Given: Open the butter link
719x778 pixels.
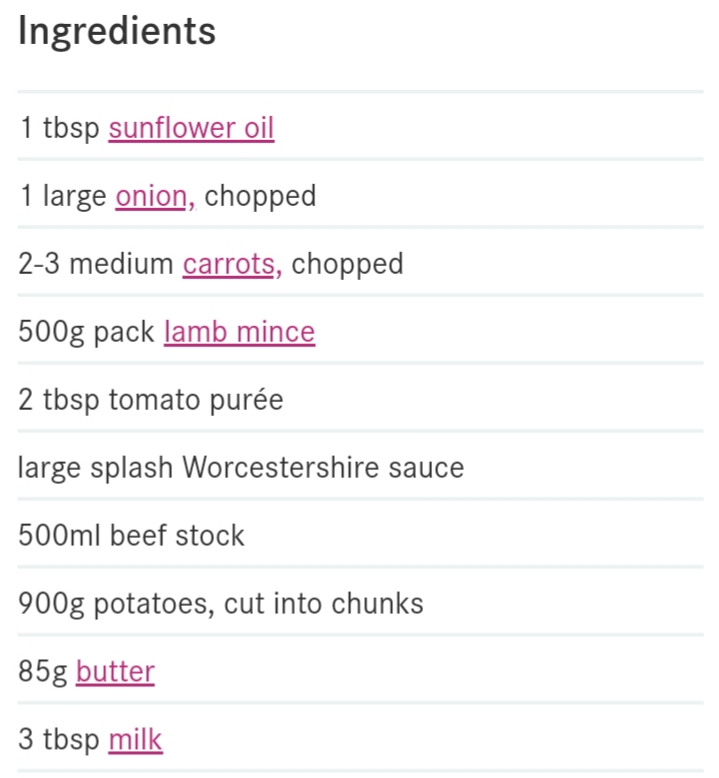Looking at the screenshot, I should 115,672.
